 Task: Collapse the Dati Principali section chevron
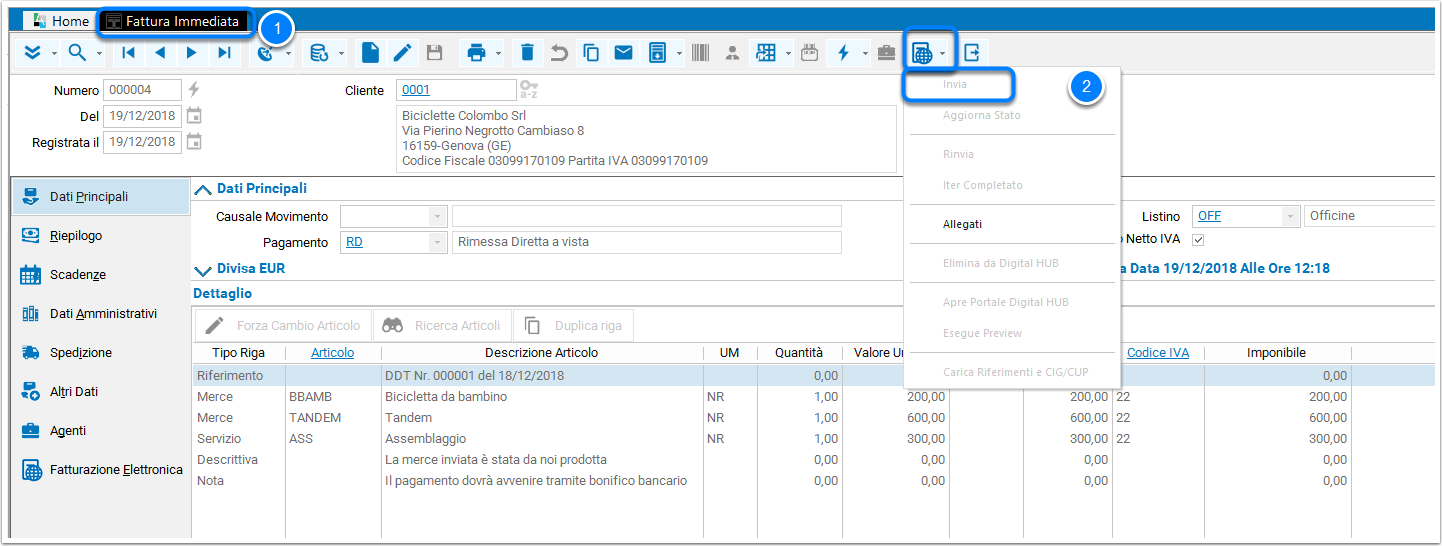[203, 189]
